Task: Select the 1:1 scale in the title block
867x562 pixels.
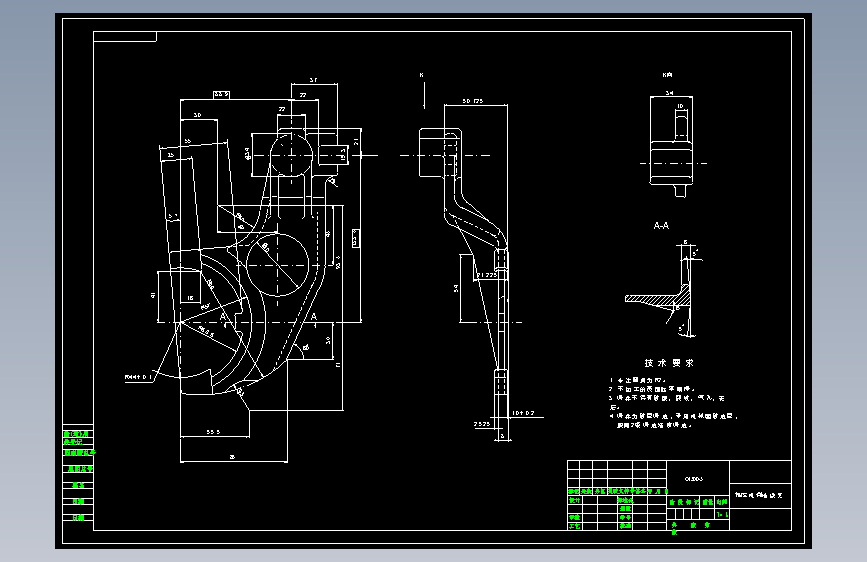Action: 722,514
